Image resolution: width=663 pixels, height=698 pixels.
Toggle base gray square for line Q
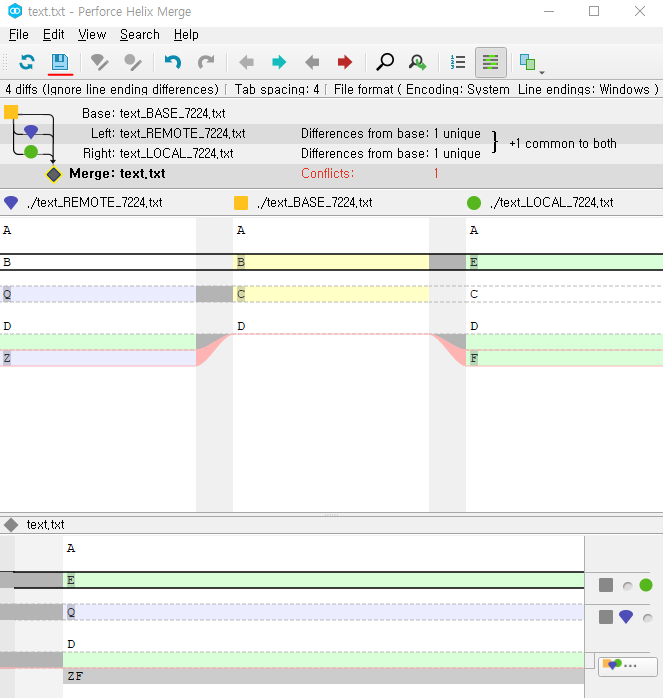click(606, 617)
